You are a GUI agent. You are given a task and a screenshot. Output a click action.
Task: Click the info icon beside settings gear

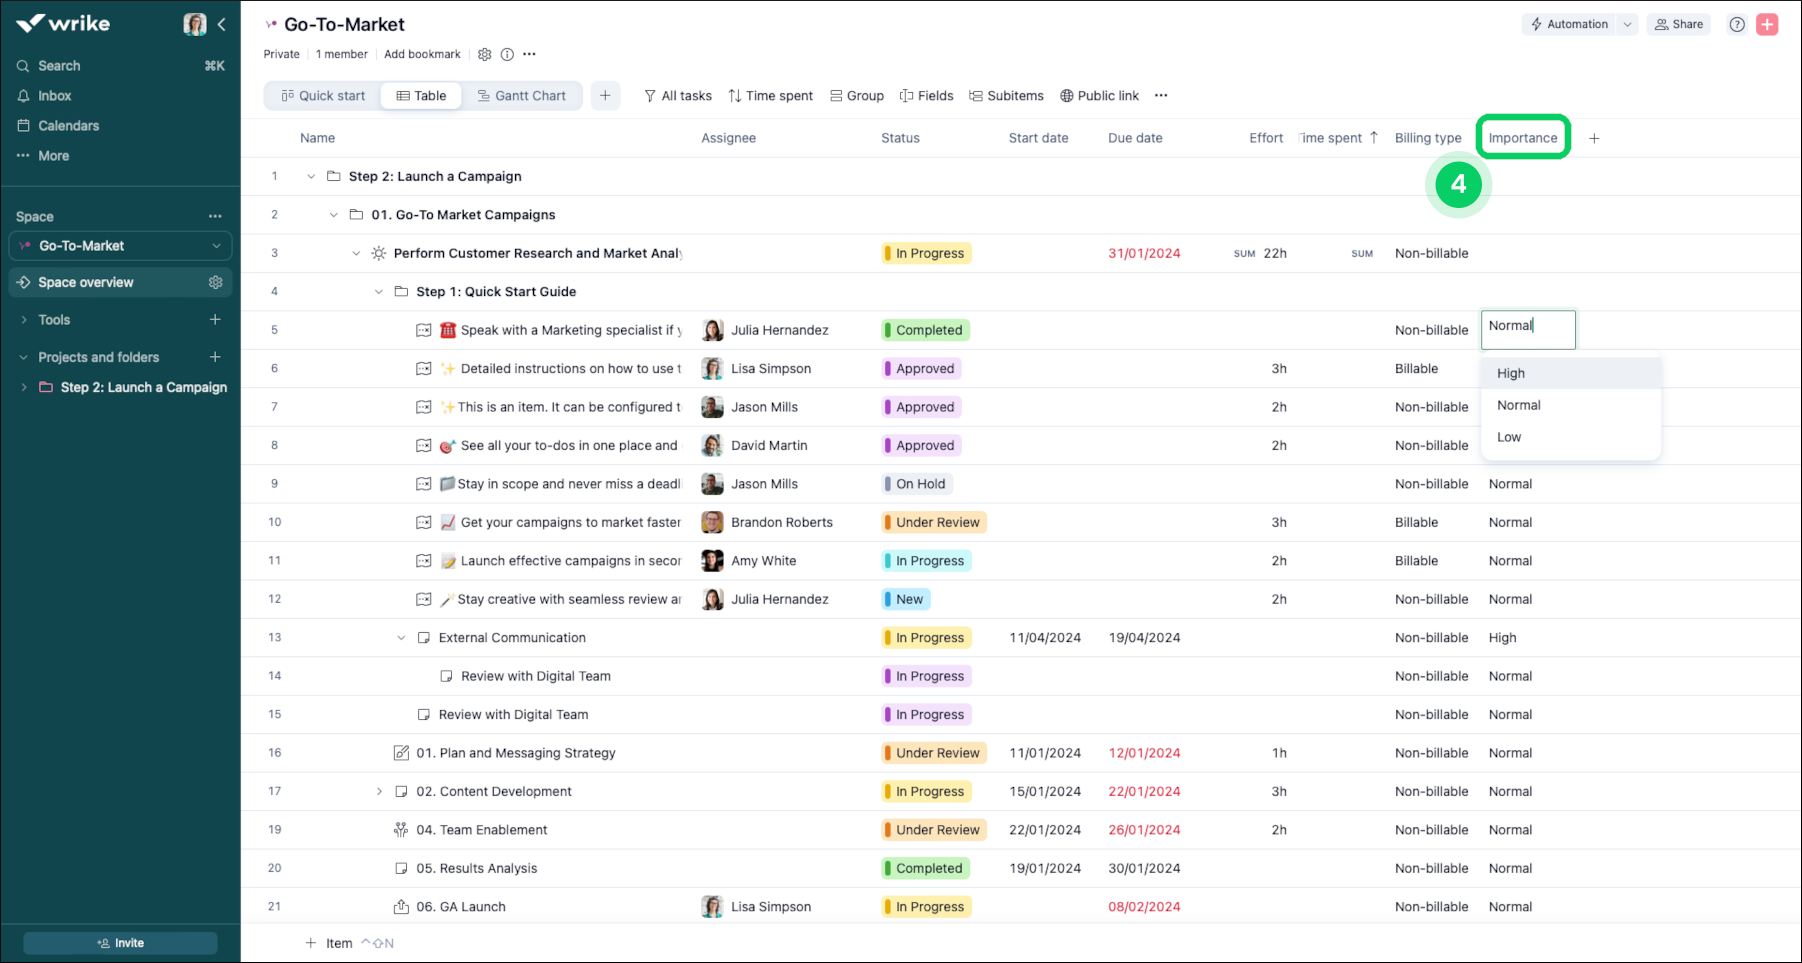(x=507, y=54)
